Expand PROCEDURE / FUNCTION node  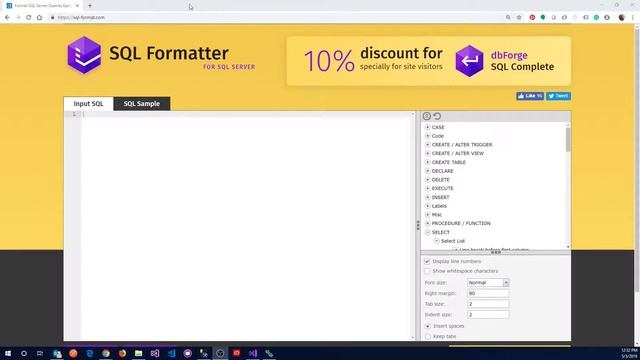427,223
